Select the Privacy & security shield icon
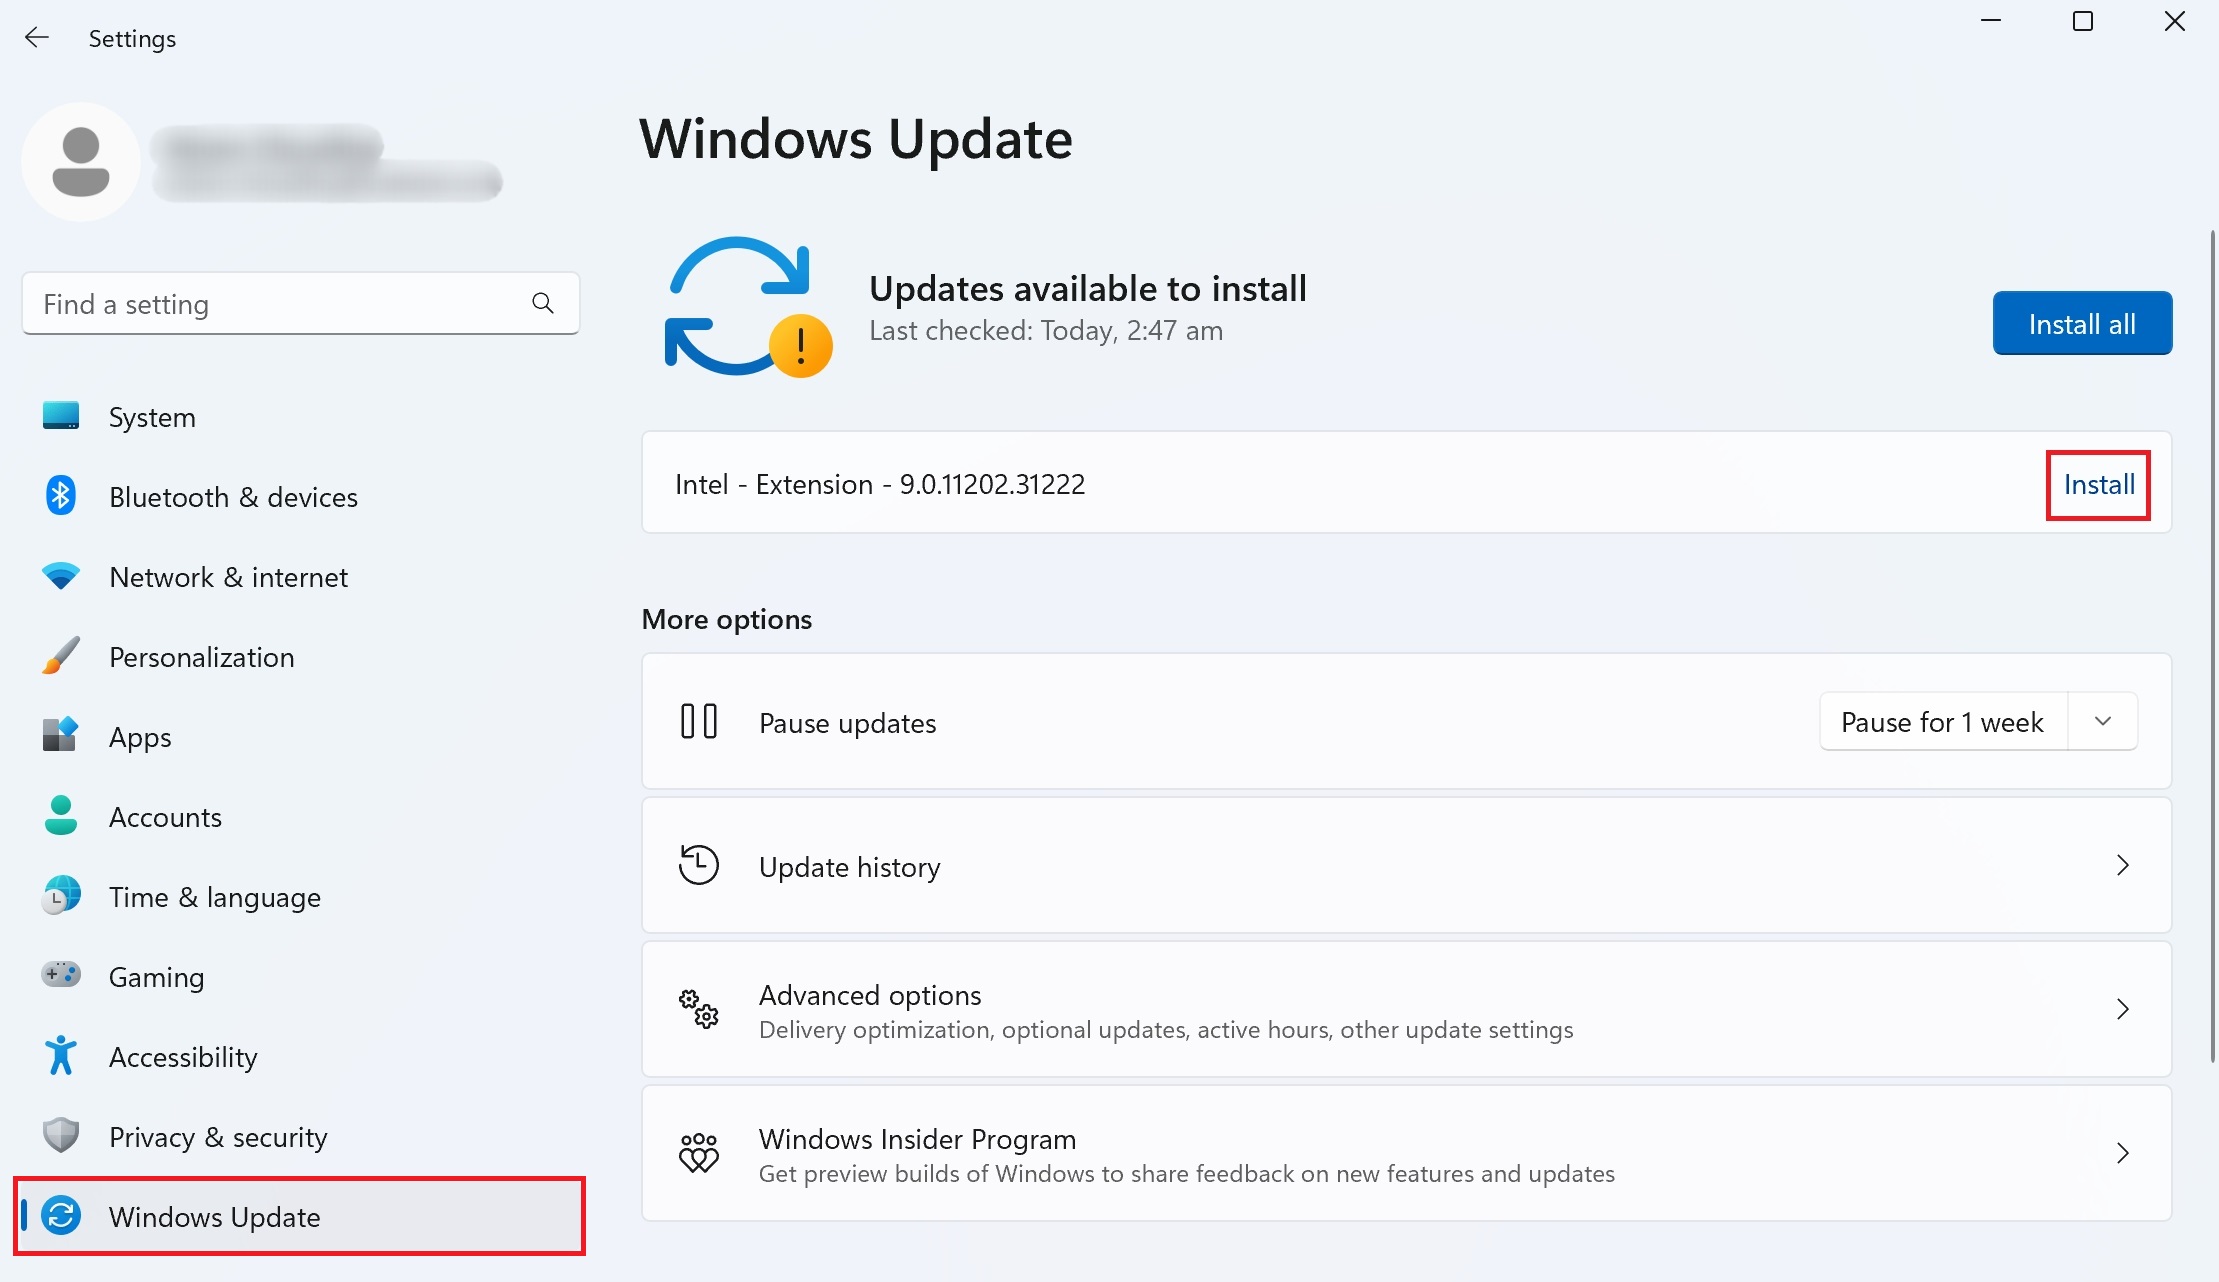This screenshot has width=2219, height=1282. (x=60, y=1135)
